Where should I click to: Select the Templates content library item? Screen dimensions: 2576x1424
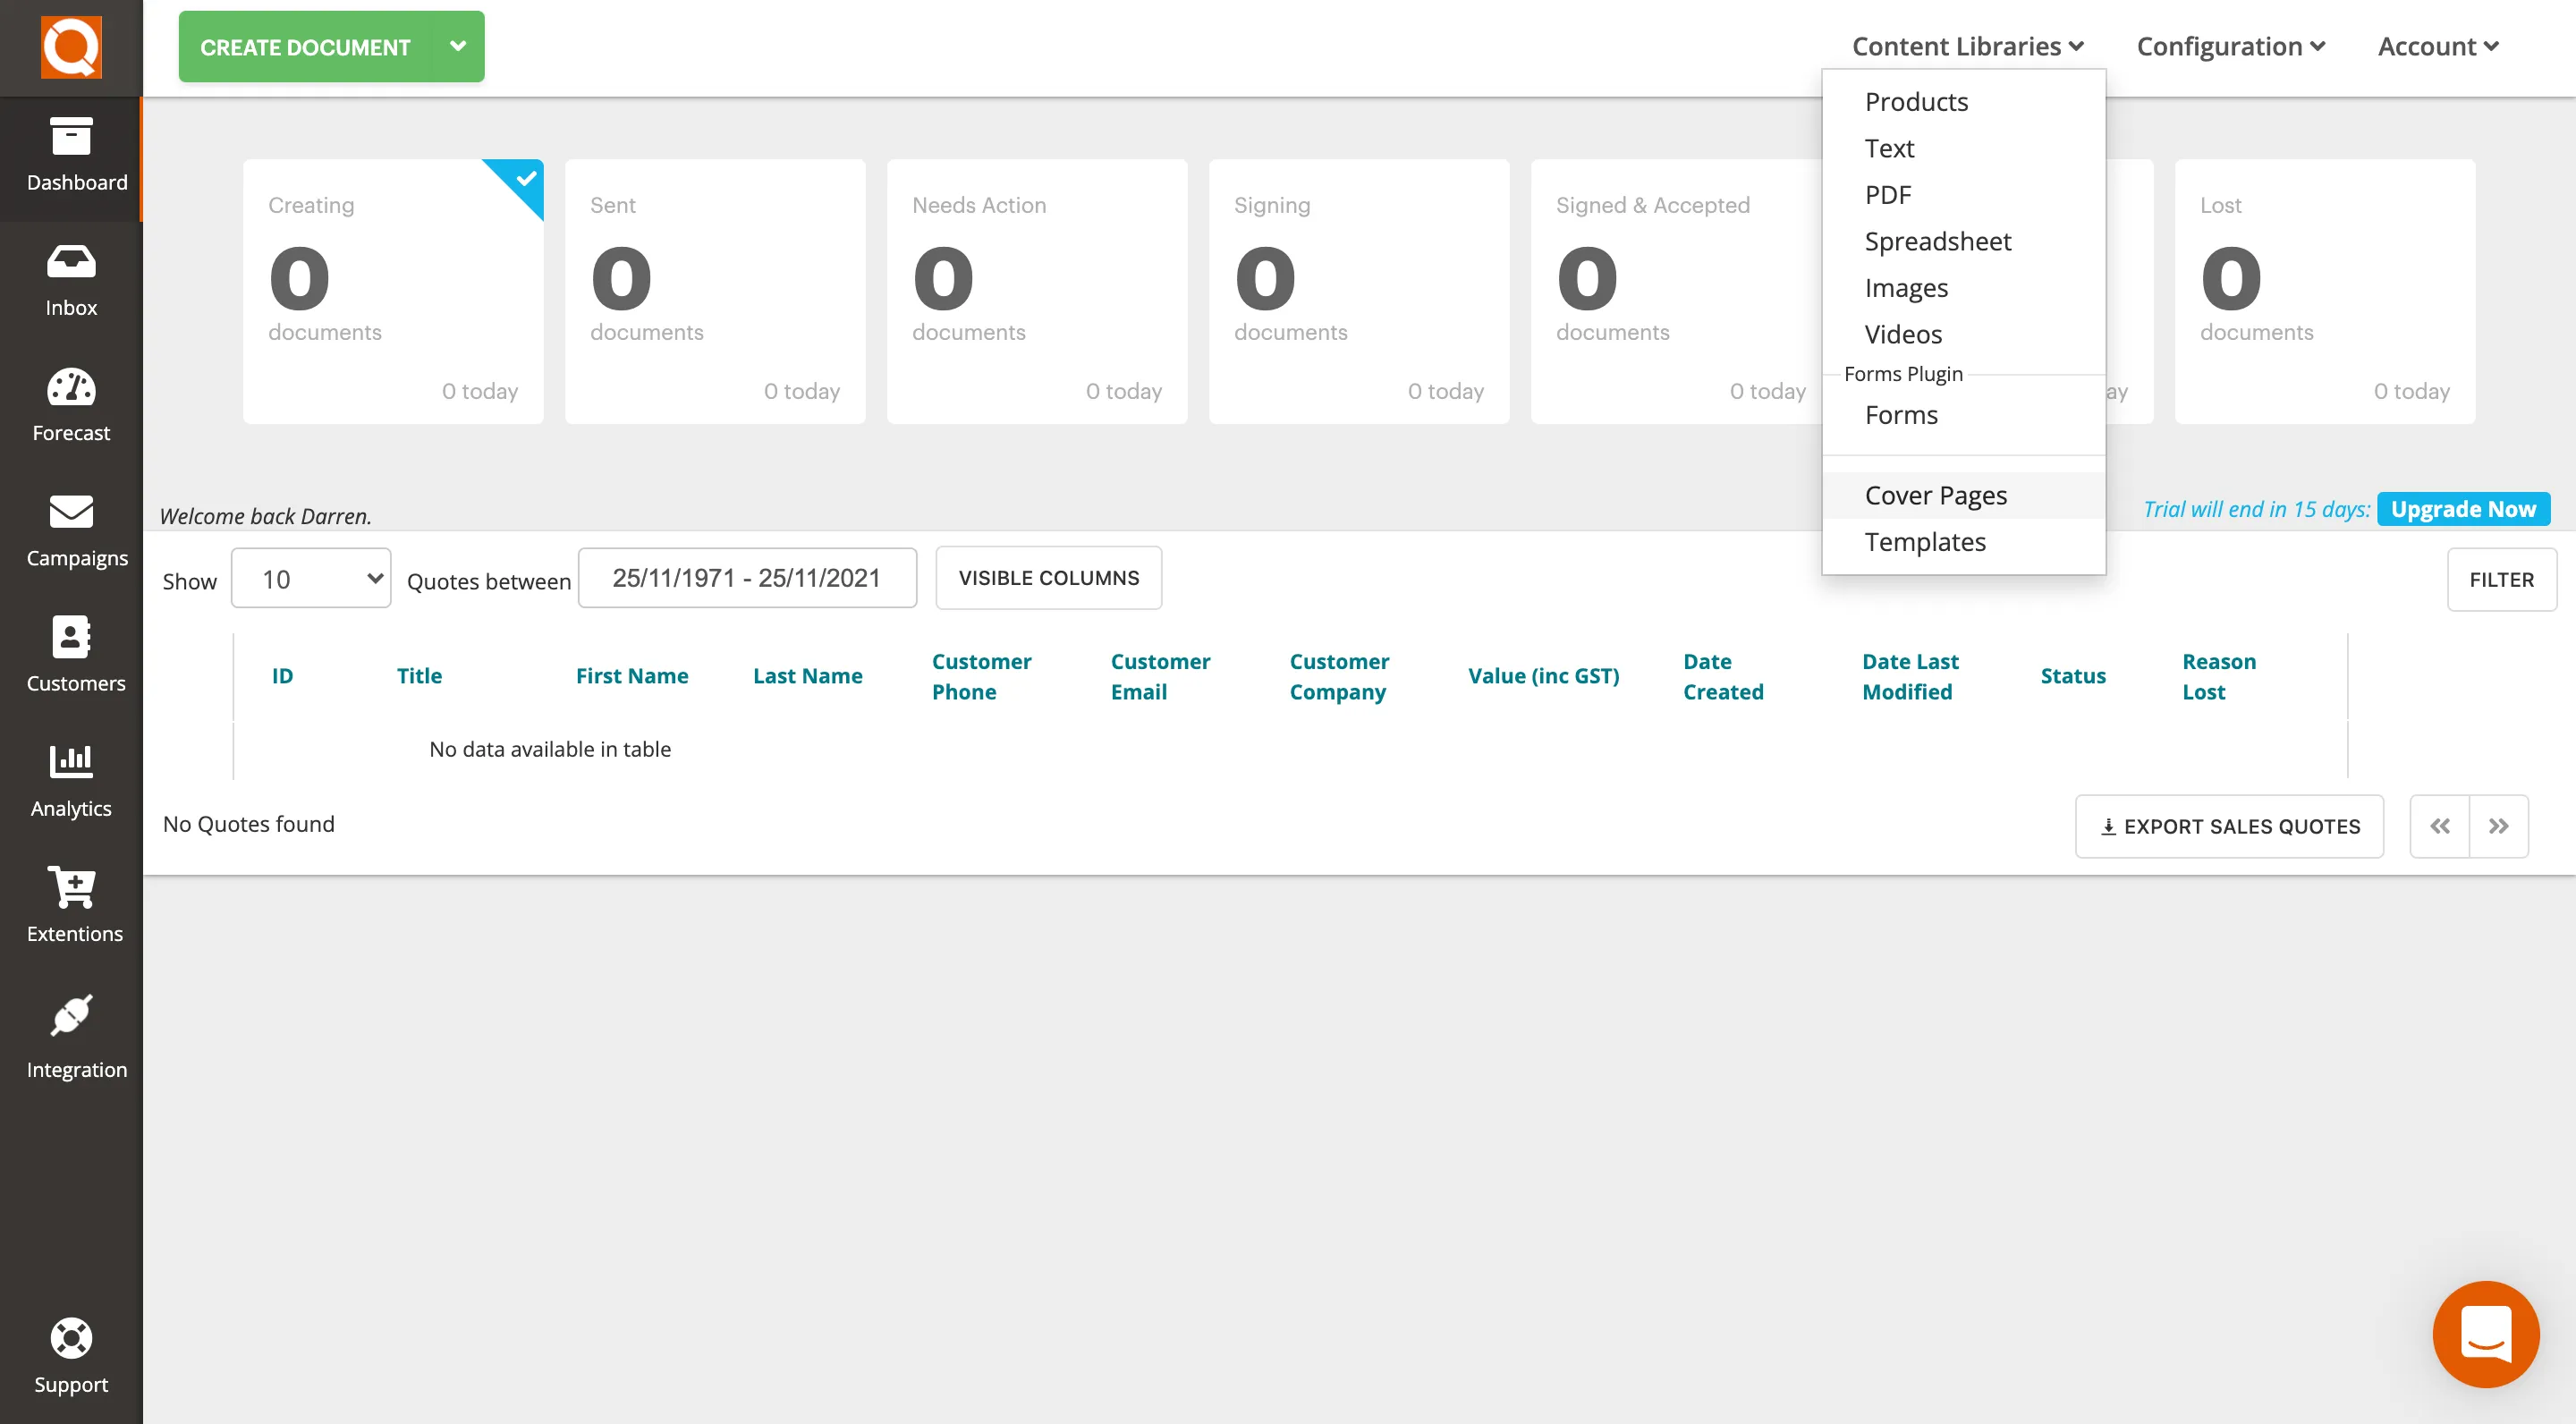pos(1926,540)
